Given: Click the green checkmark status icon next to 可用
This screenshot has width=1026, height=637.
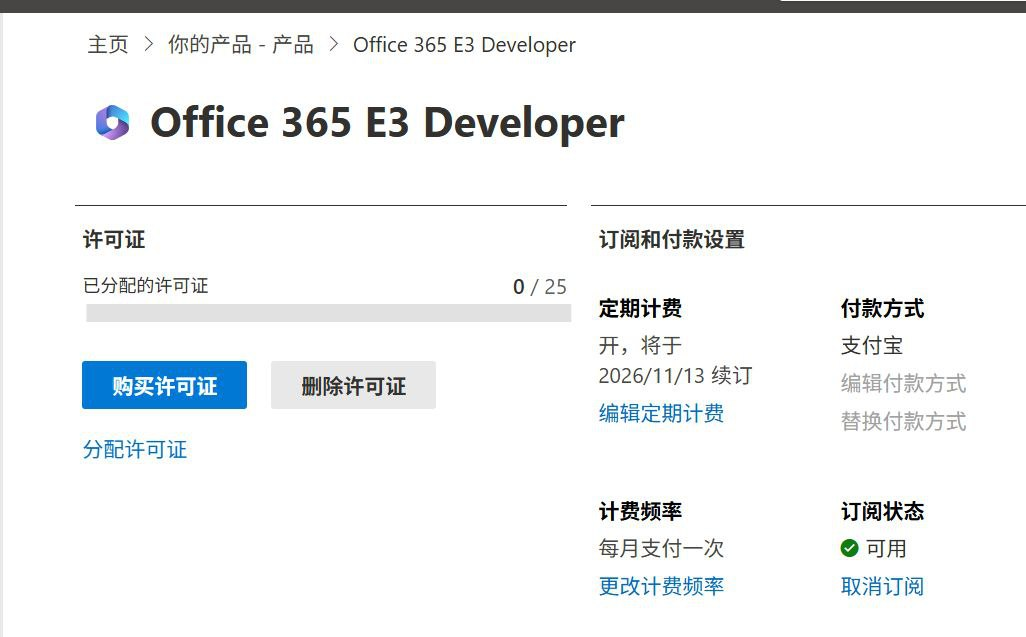Looking at the screenshot, I should pyautogui.click(x=850, y=548).
